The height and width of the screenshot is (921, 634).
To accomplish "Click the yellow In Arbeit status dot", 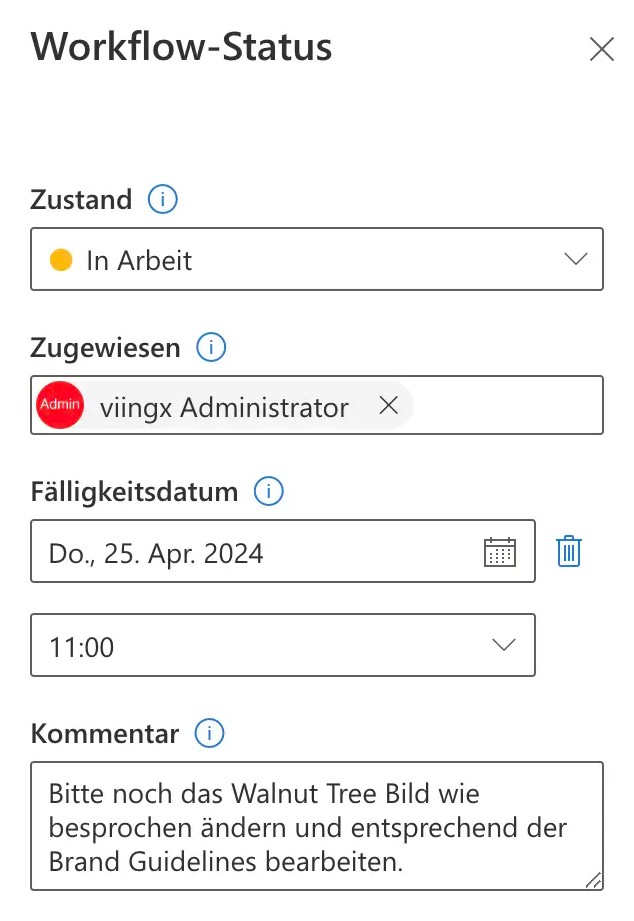I will coord(61,261).
